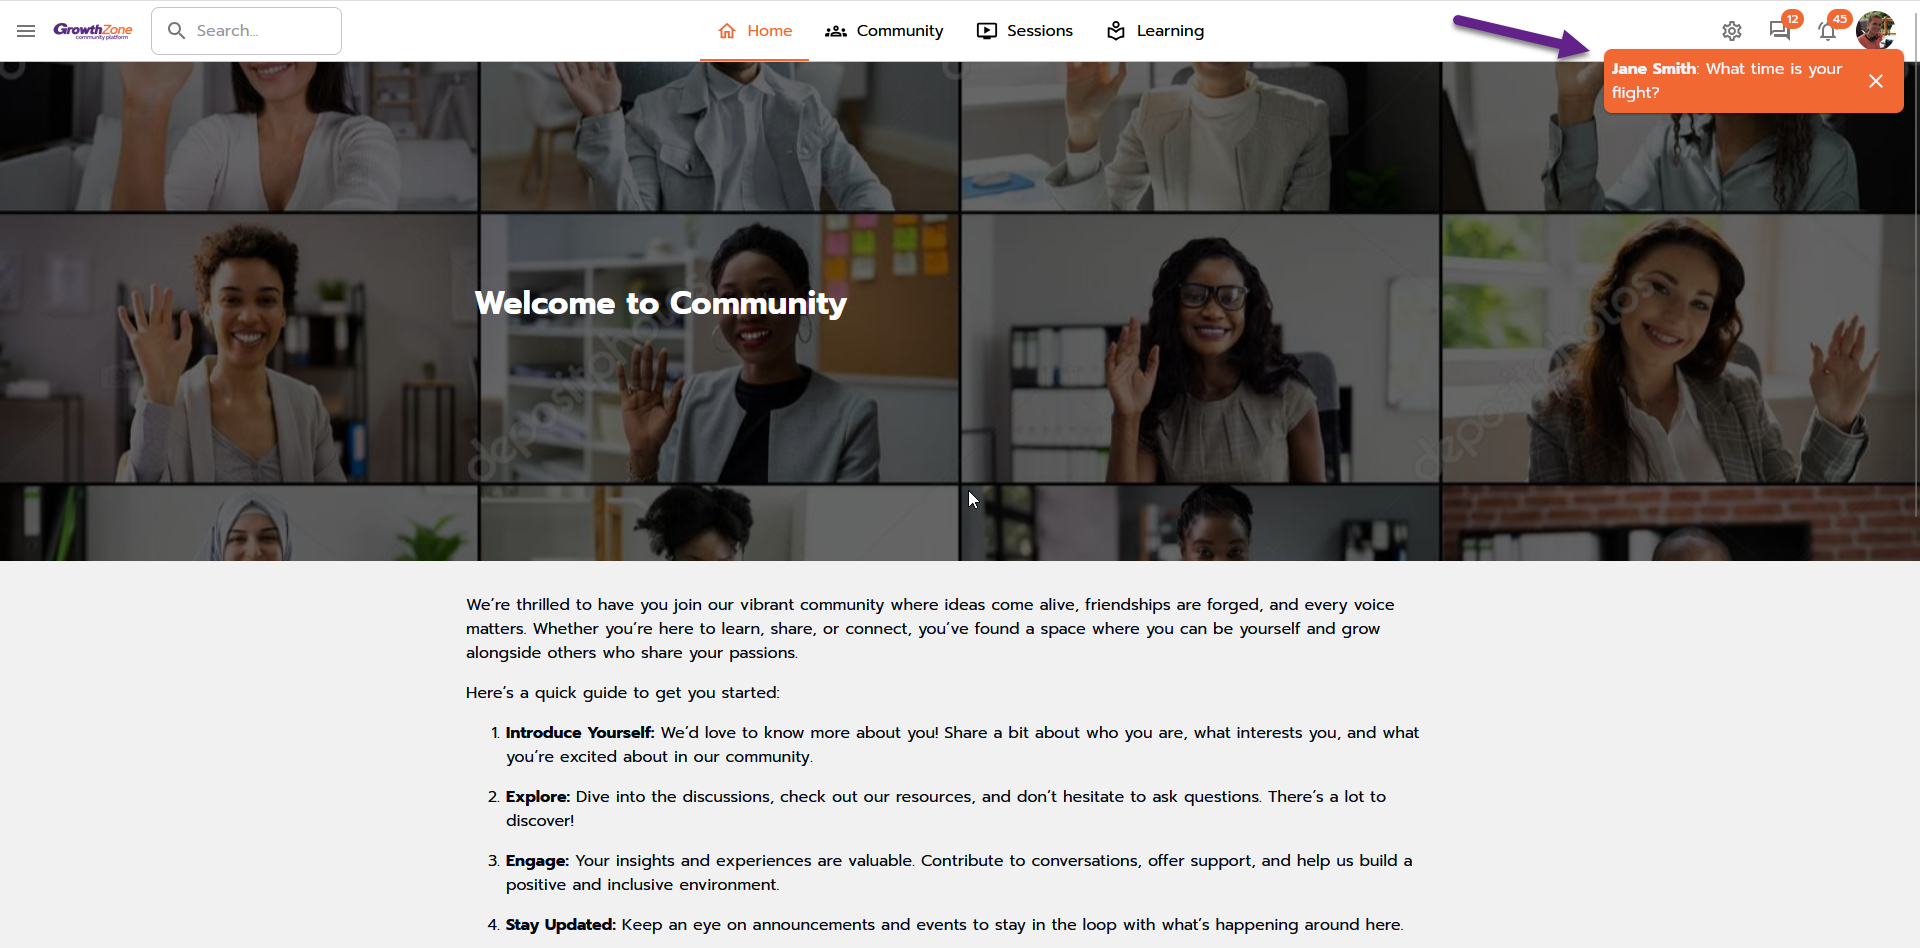Open the hamburger menu icon
The height and width of the screenshot is (948, 1920).
point(26,31)
